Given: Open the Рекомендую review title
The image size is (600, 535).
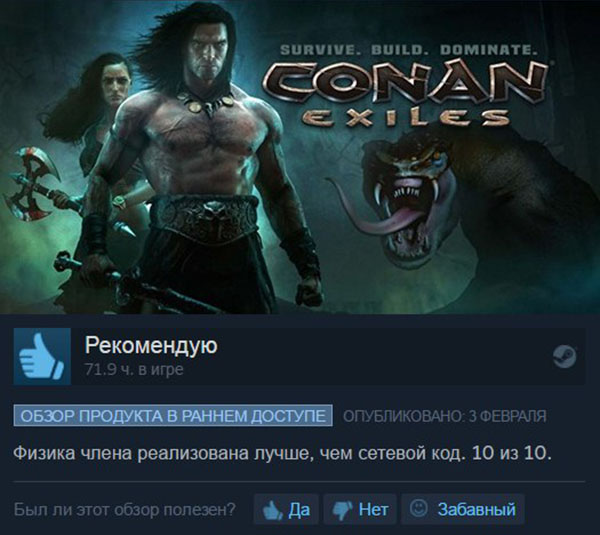Looking at the screenshot, I should coord(151,346).
